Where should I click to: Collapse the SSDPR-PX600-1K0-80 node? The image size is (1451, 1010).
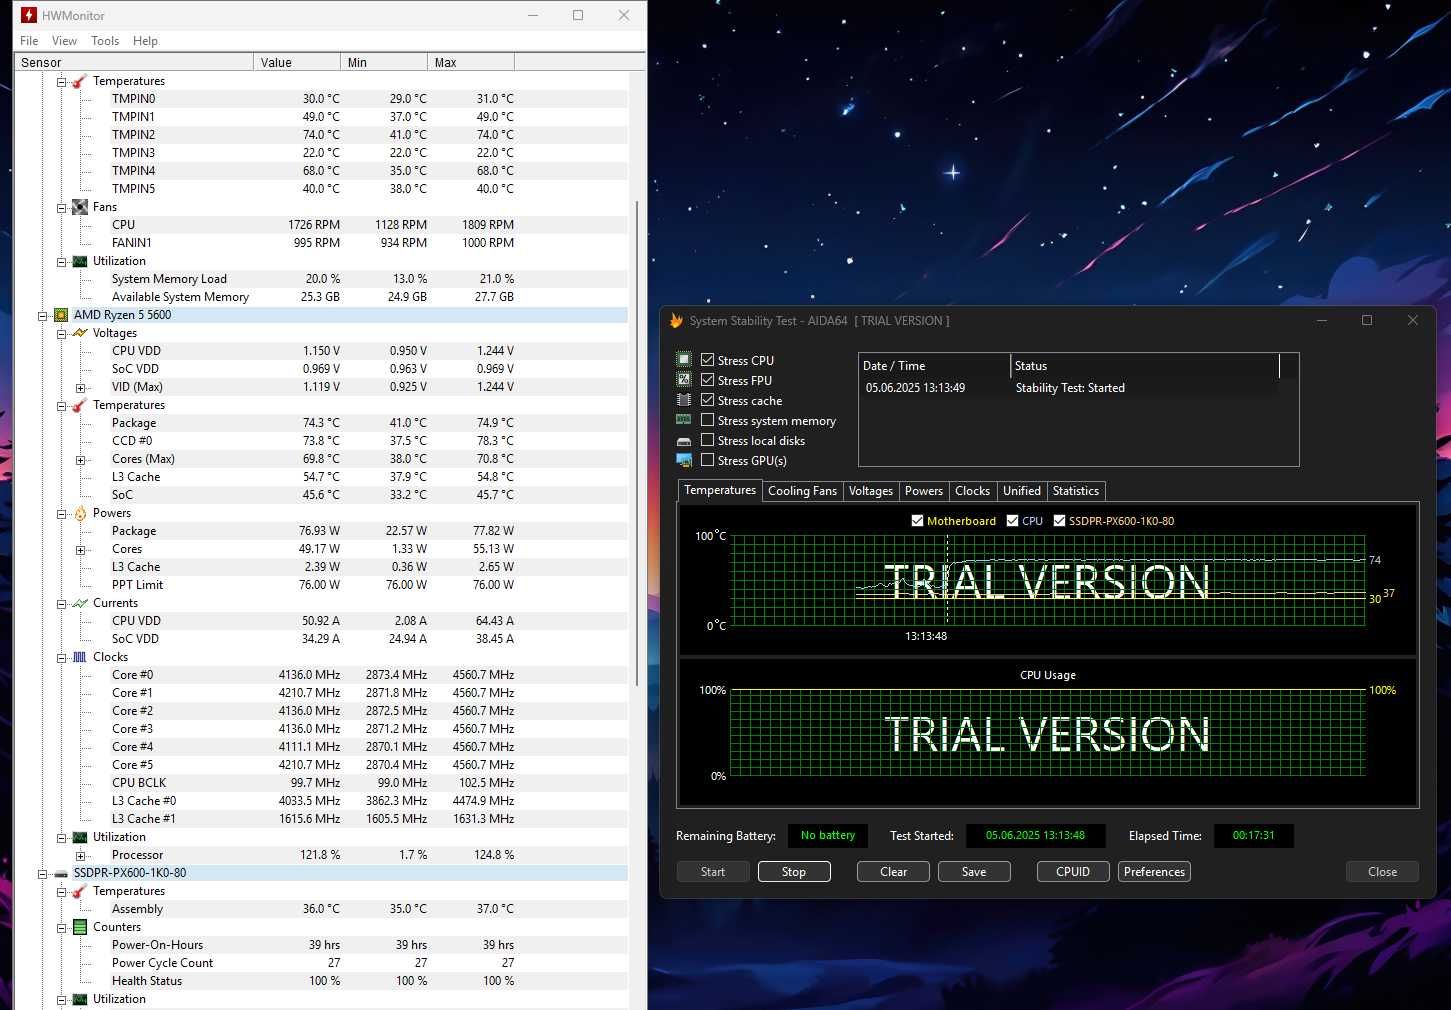(x=43, y=873)
